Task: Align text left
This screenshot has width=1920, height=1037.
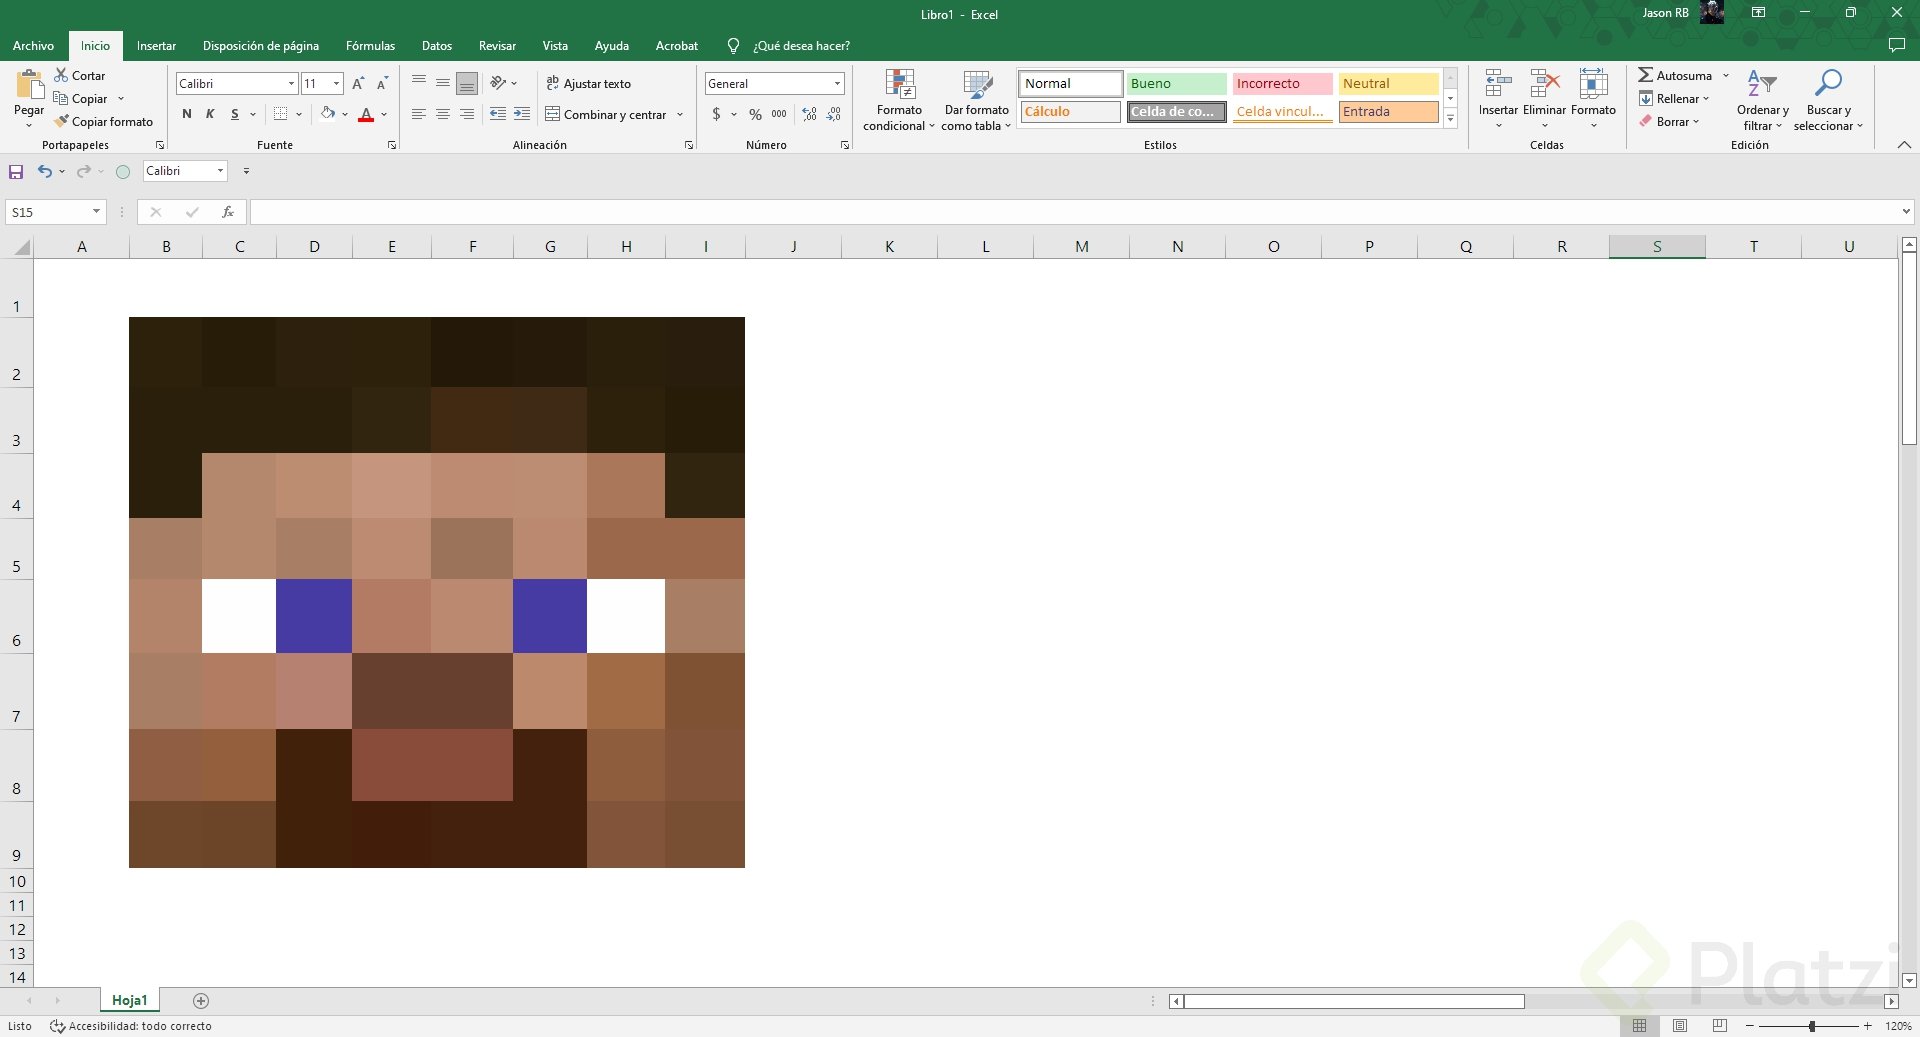Action: point(419,114)
